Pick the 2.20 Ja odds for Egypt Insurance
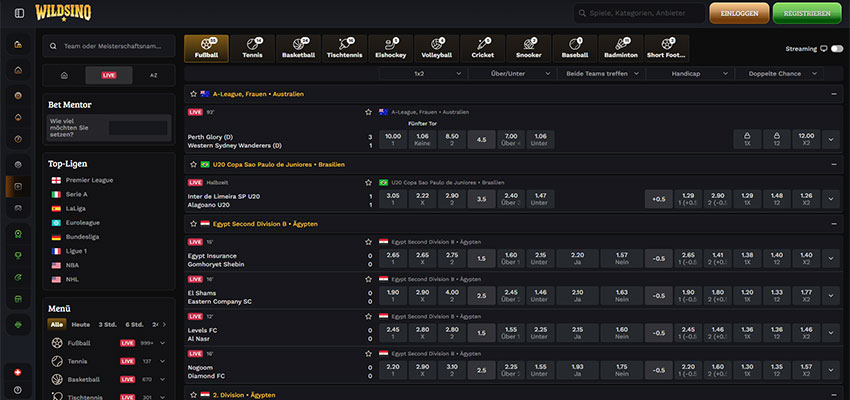850x400 pixels. coord(577,259)
